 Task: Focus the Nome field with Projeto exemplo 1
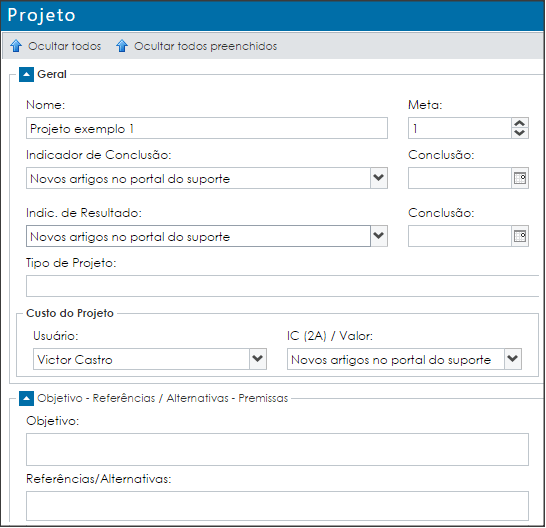(207, 128)
